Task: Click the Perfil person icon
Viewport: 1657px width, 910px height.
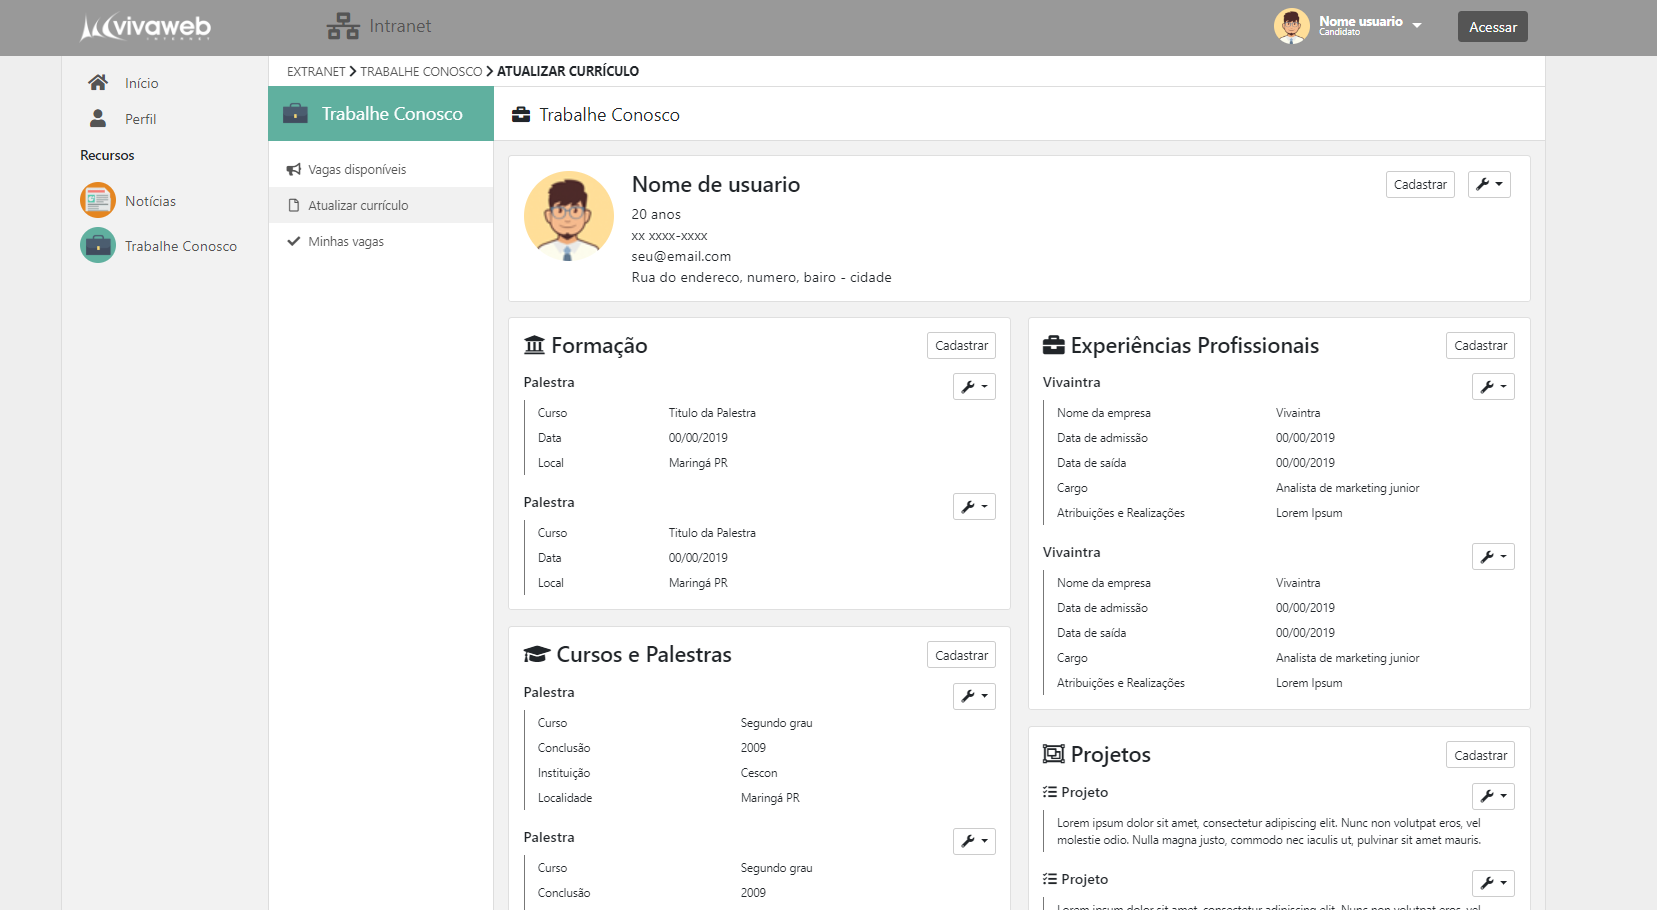Action: click(x=98, y=119)
